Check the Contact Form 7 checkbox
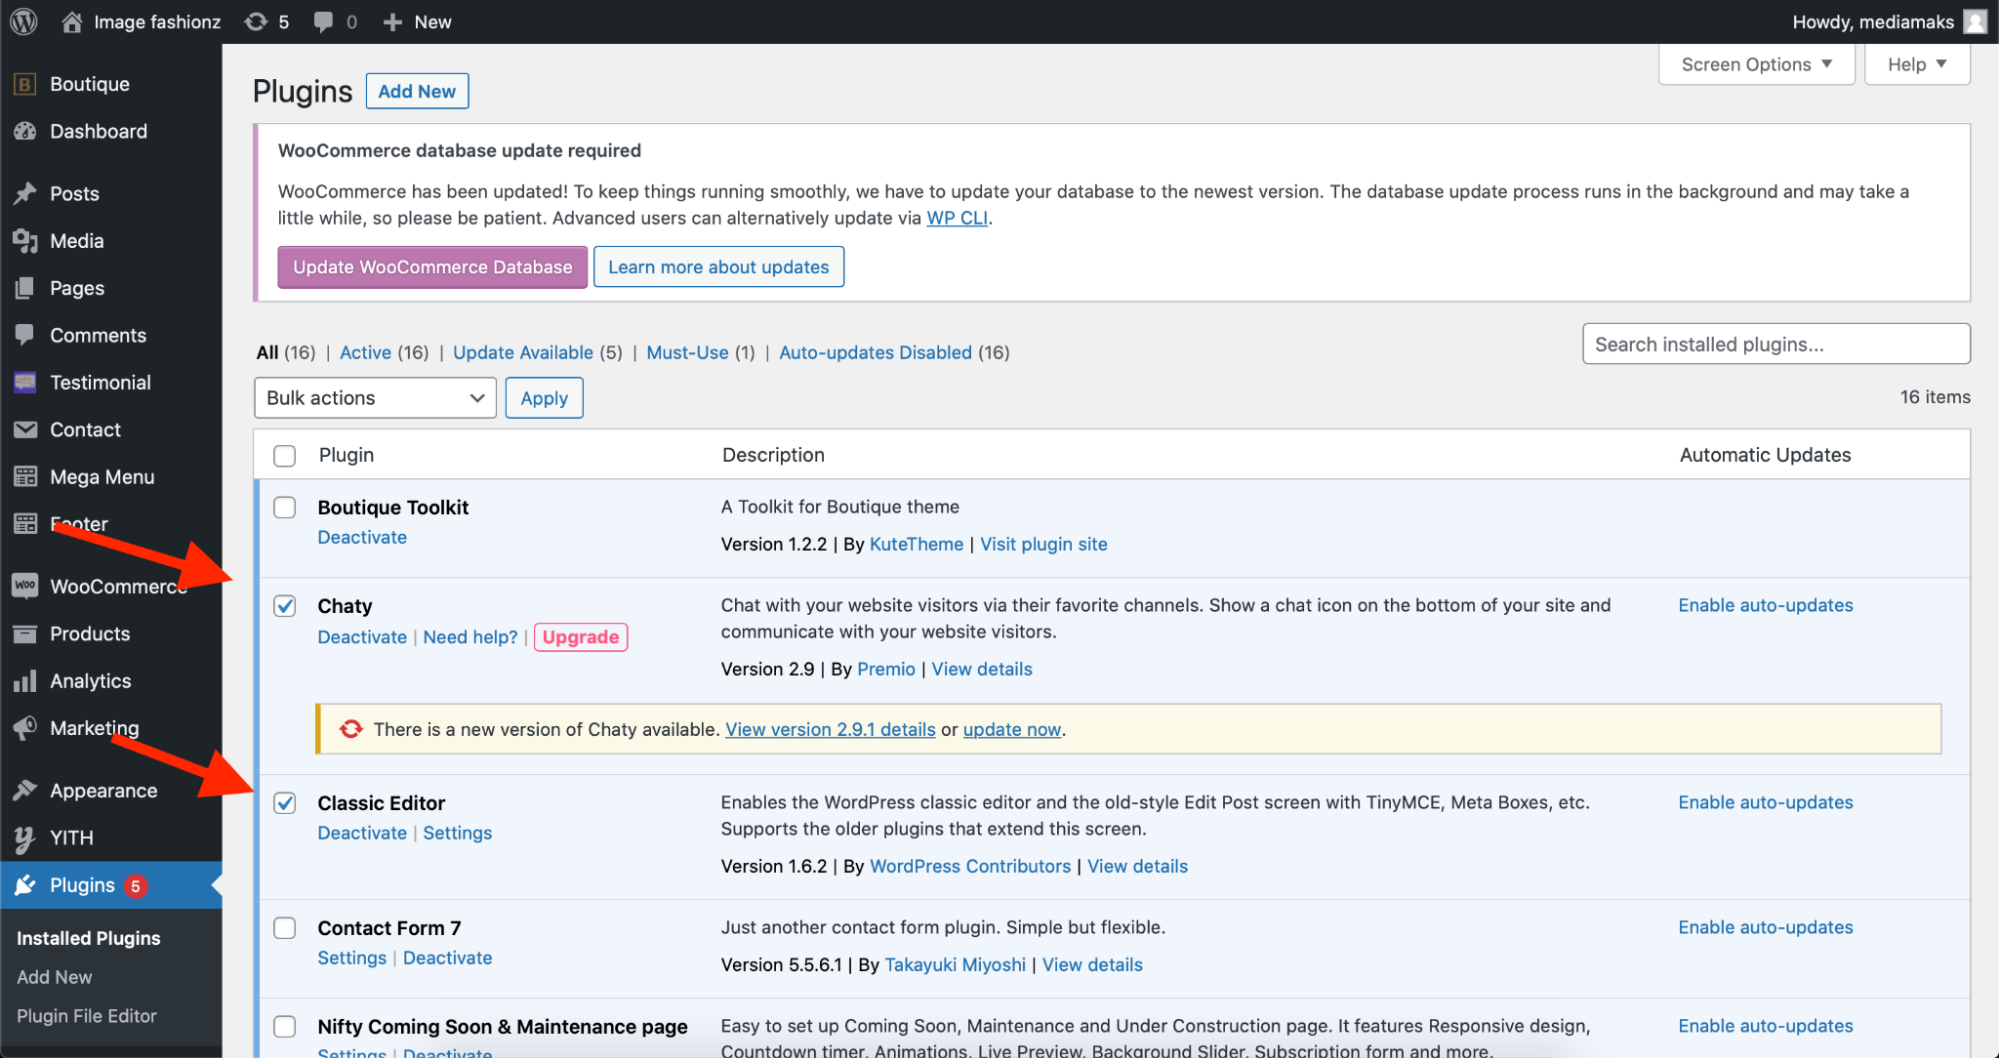This screenshot has height=1059, width=1999. (x=285, y=928)
